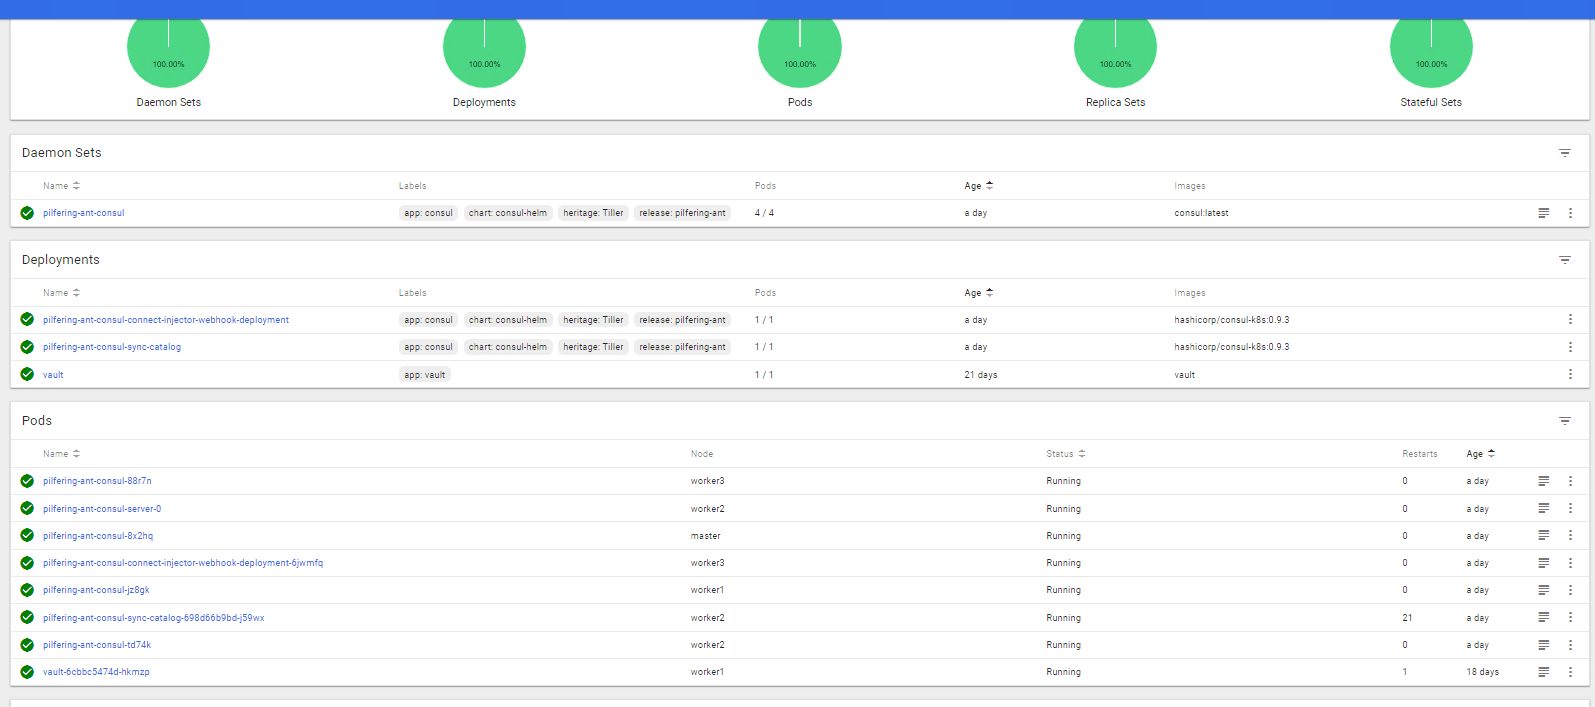Click the 'app: vault' label chip
The image size is (1595, 707).
pos(425,375)
